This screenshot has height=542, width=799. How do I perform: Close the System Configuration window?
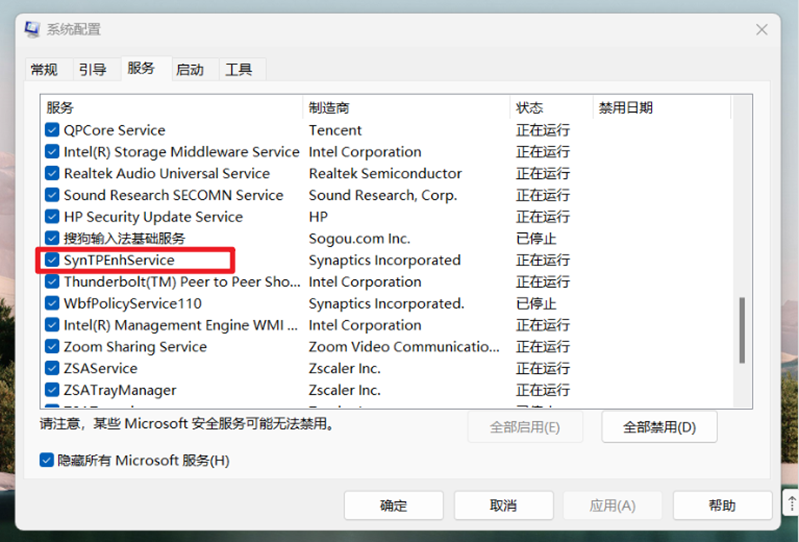click(761, 28)
